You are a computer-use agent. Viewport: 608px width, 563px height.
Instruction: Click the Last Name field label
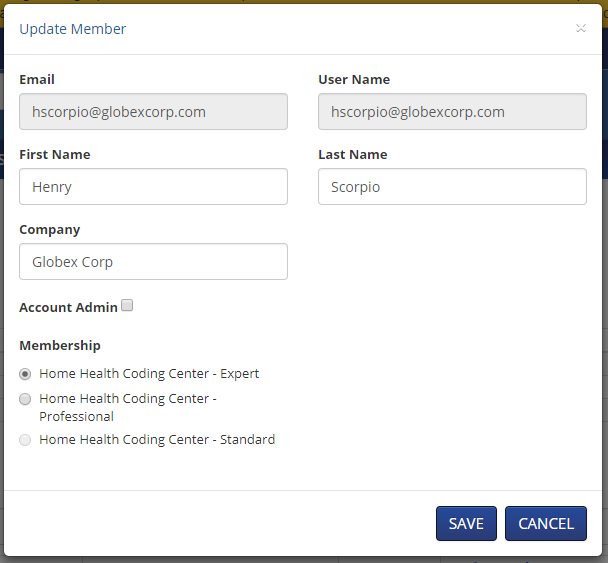click(x=352, y=154)
